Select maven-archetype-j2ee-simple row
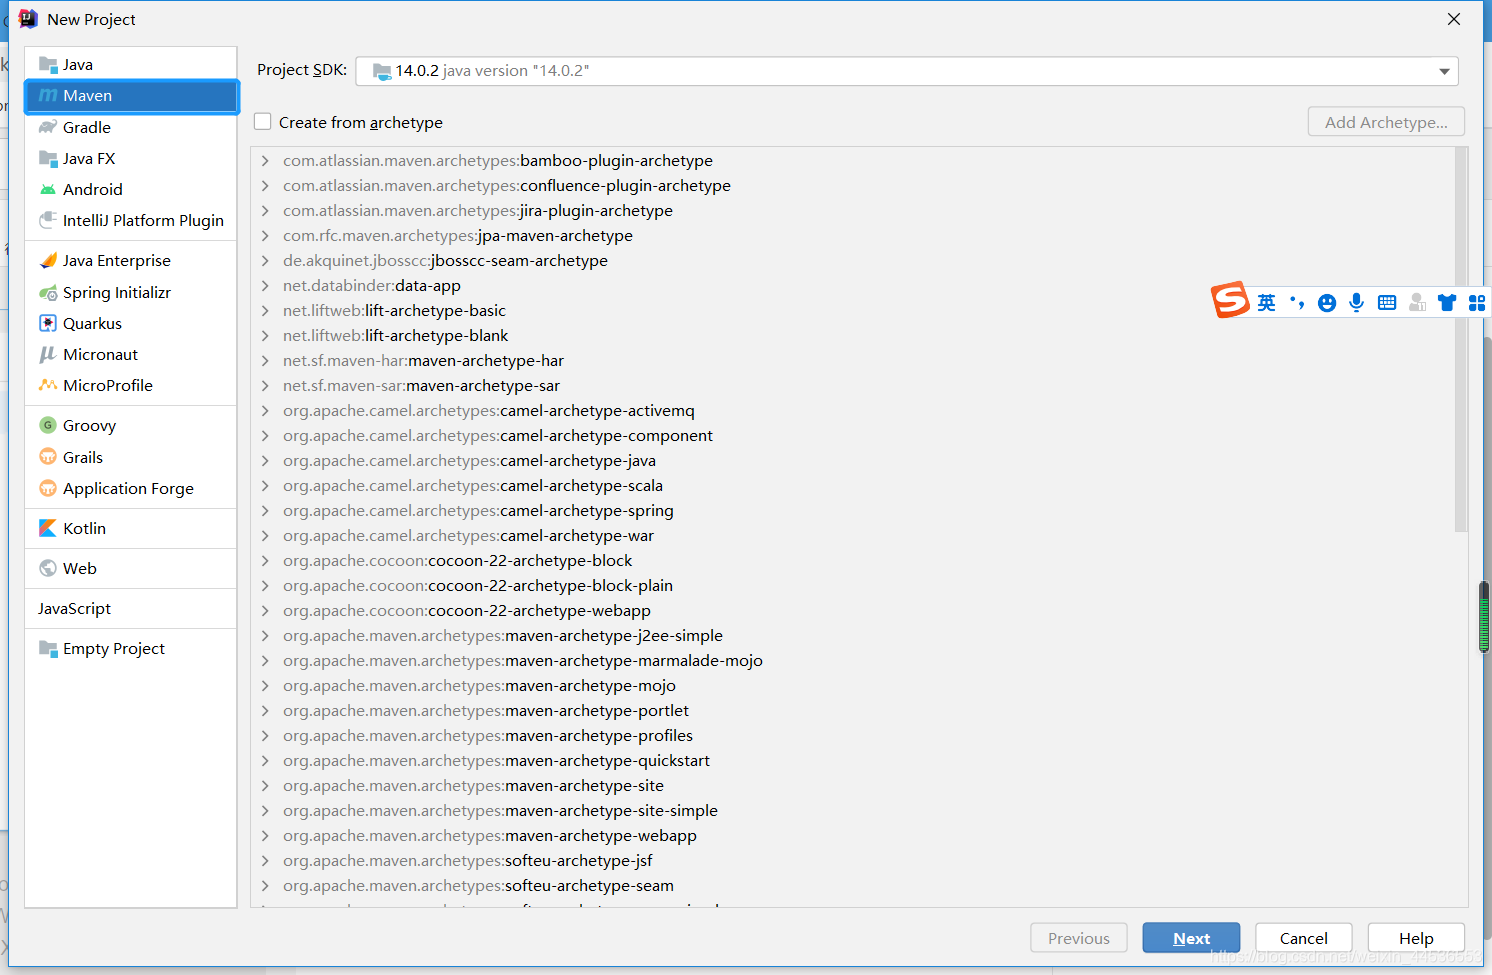Image resolution: width=1492 pixels, height=975 pixels. 853,635
